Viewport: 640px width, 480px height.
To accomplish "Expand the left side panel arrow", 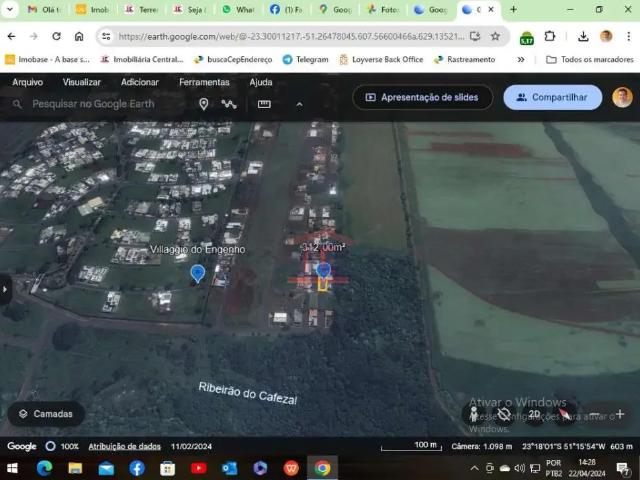I will point(5,289).
